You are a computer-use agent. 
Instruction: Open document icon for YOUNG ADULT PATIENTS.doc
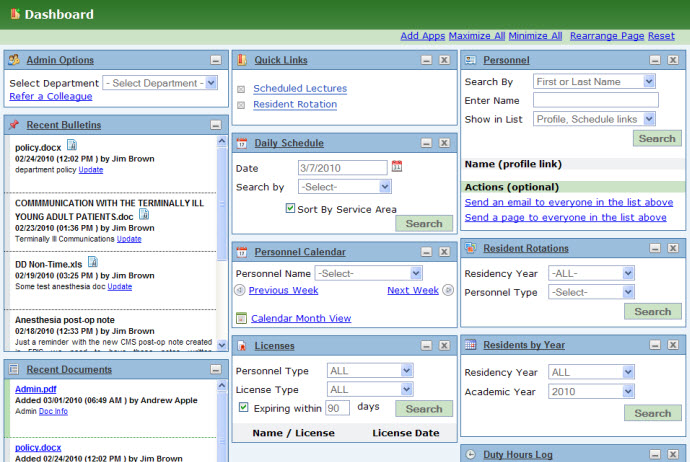click(x=144, y=214)
